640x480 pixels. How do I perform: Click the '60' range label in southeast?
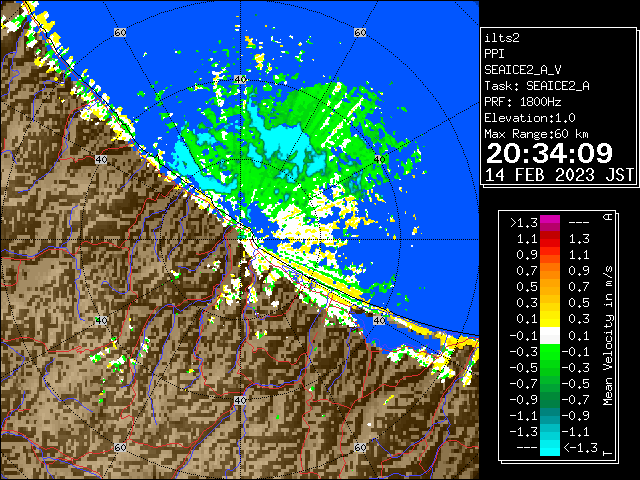point(360,447)
